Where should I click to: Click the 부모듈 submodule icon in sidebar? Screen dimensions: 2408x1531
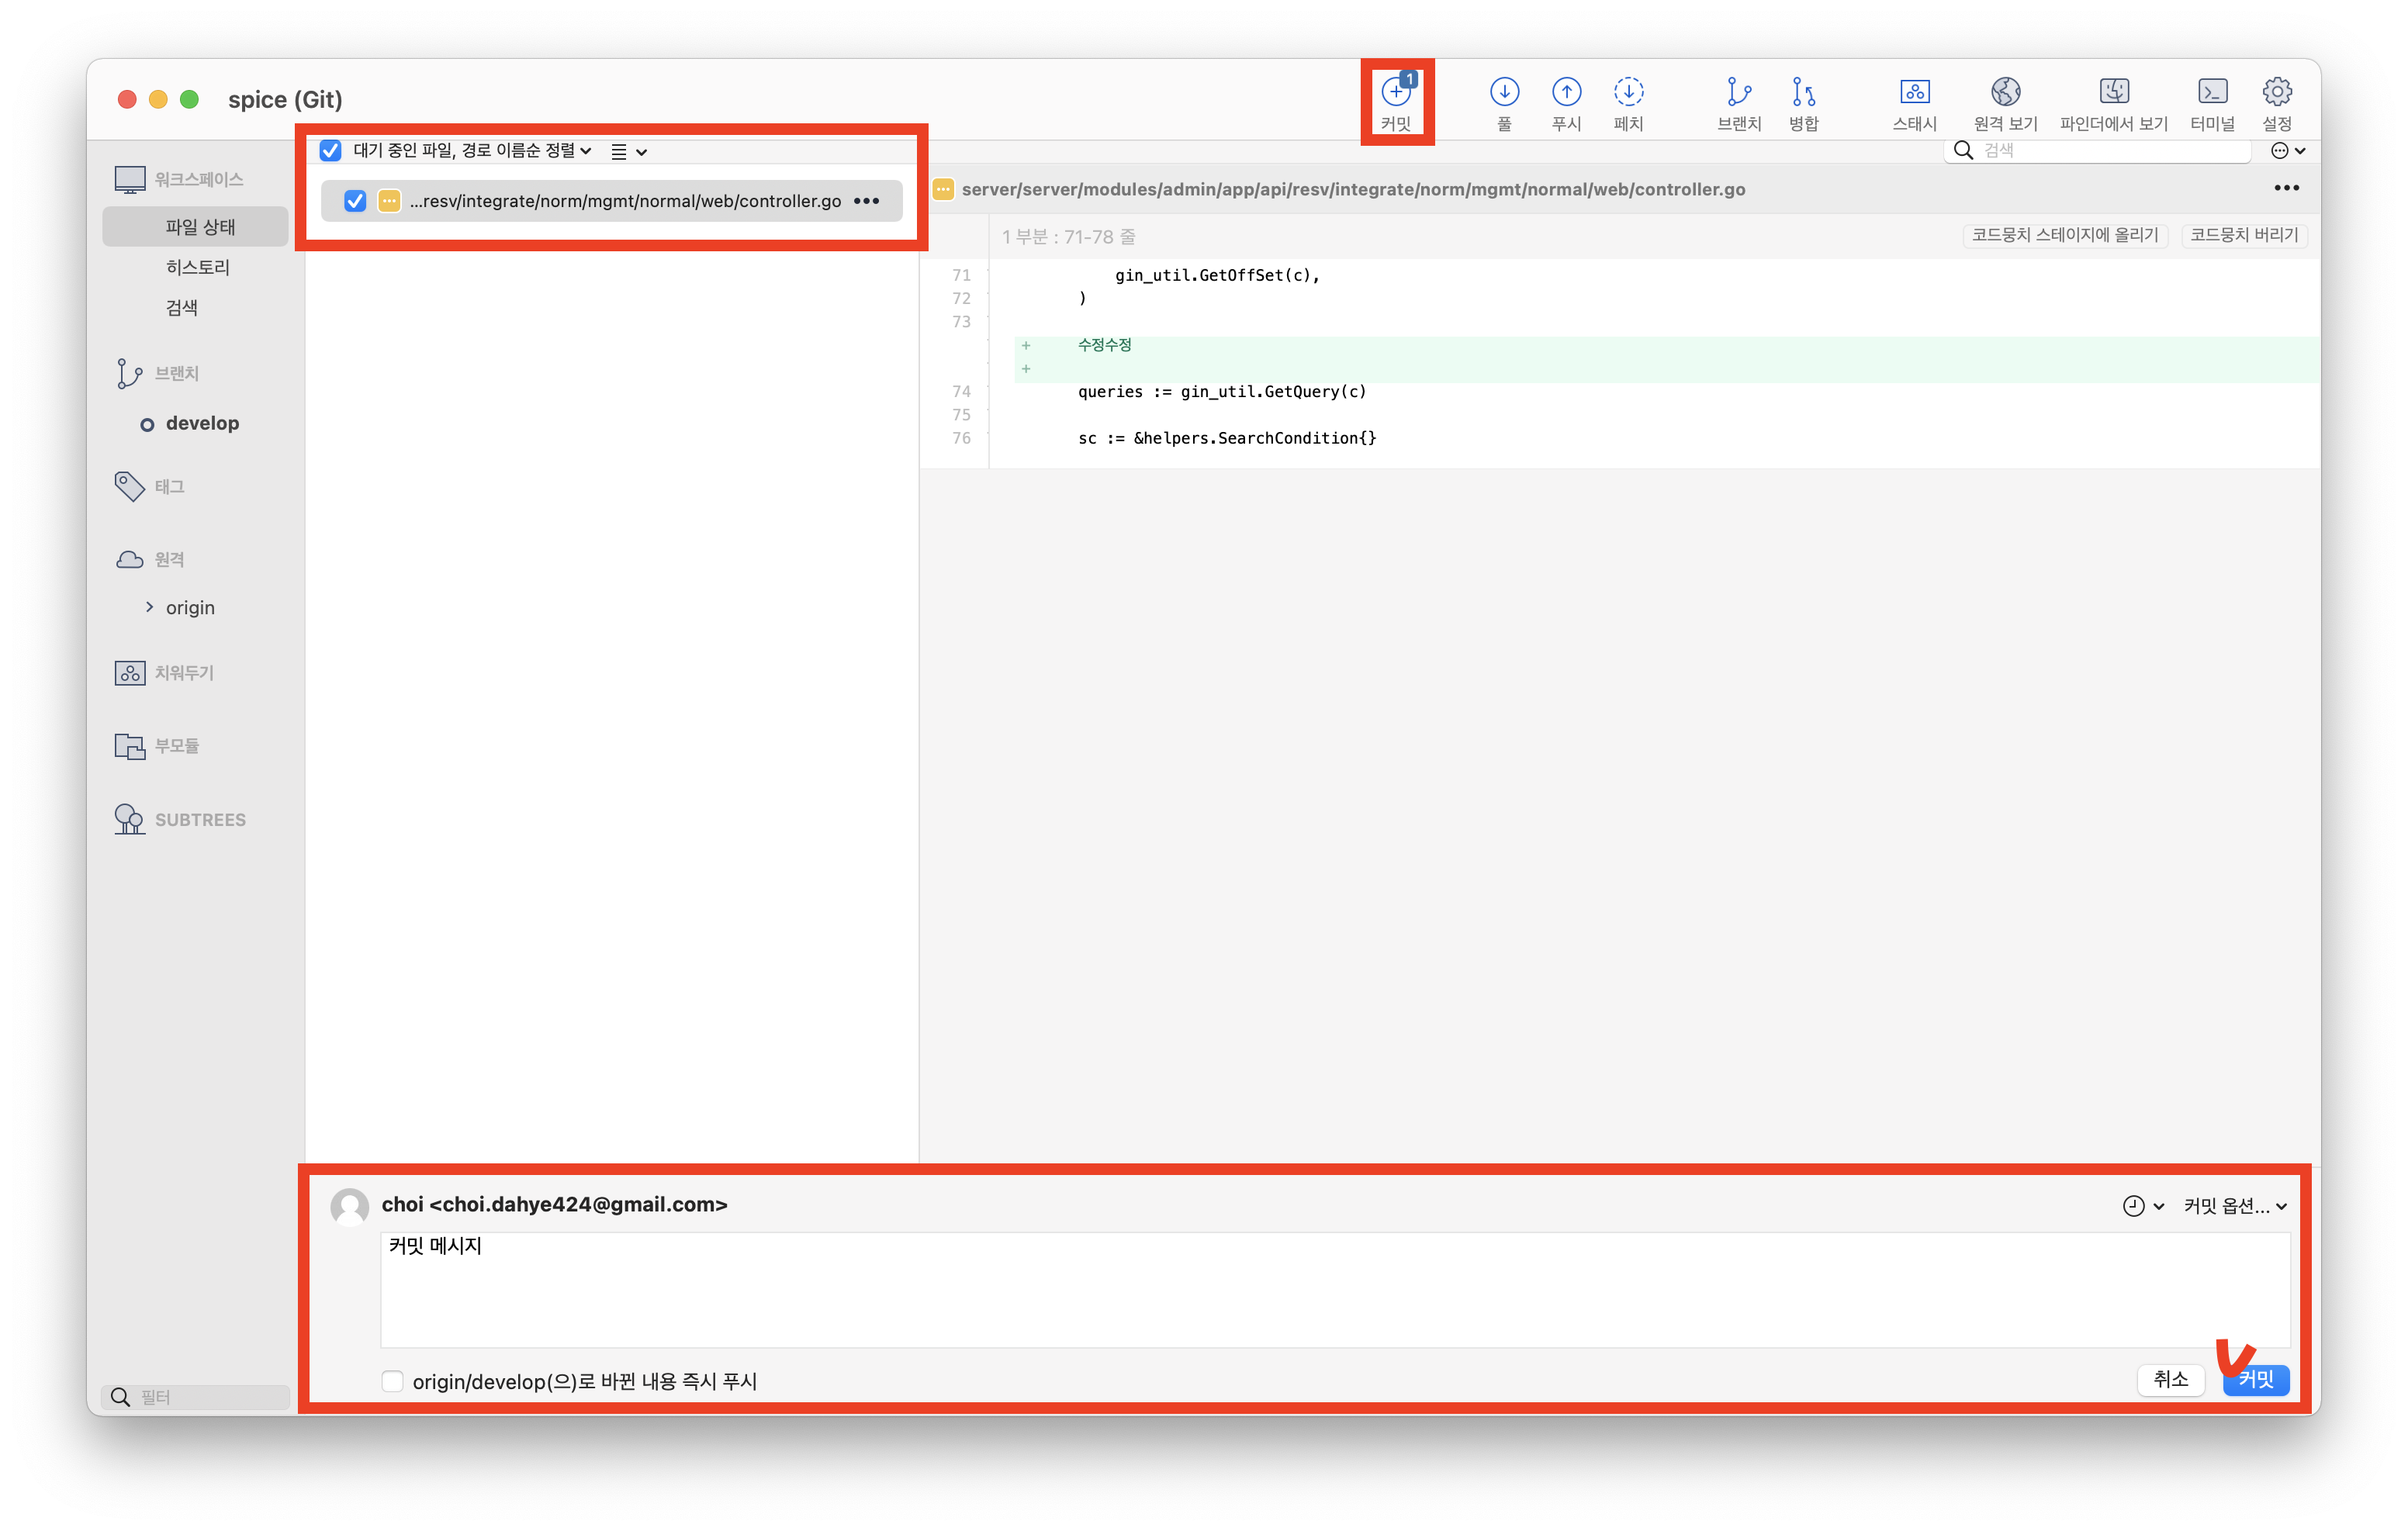[x=129, y=746]
